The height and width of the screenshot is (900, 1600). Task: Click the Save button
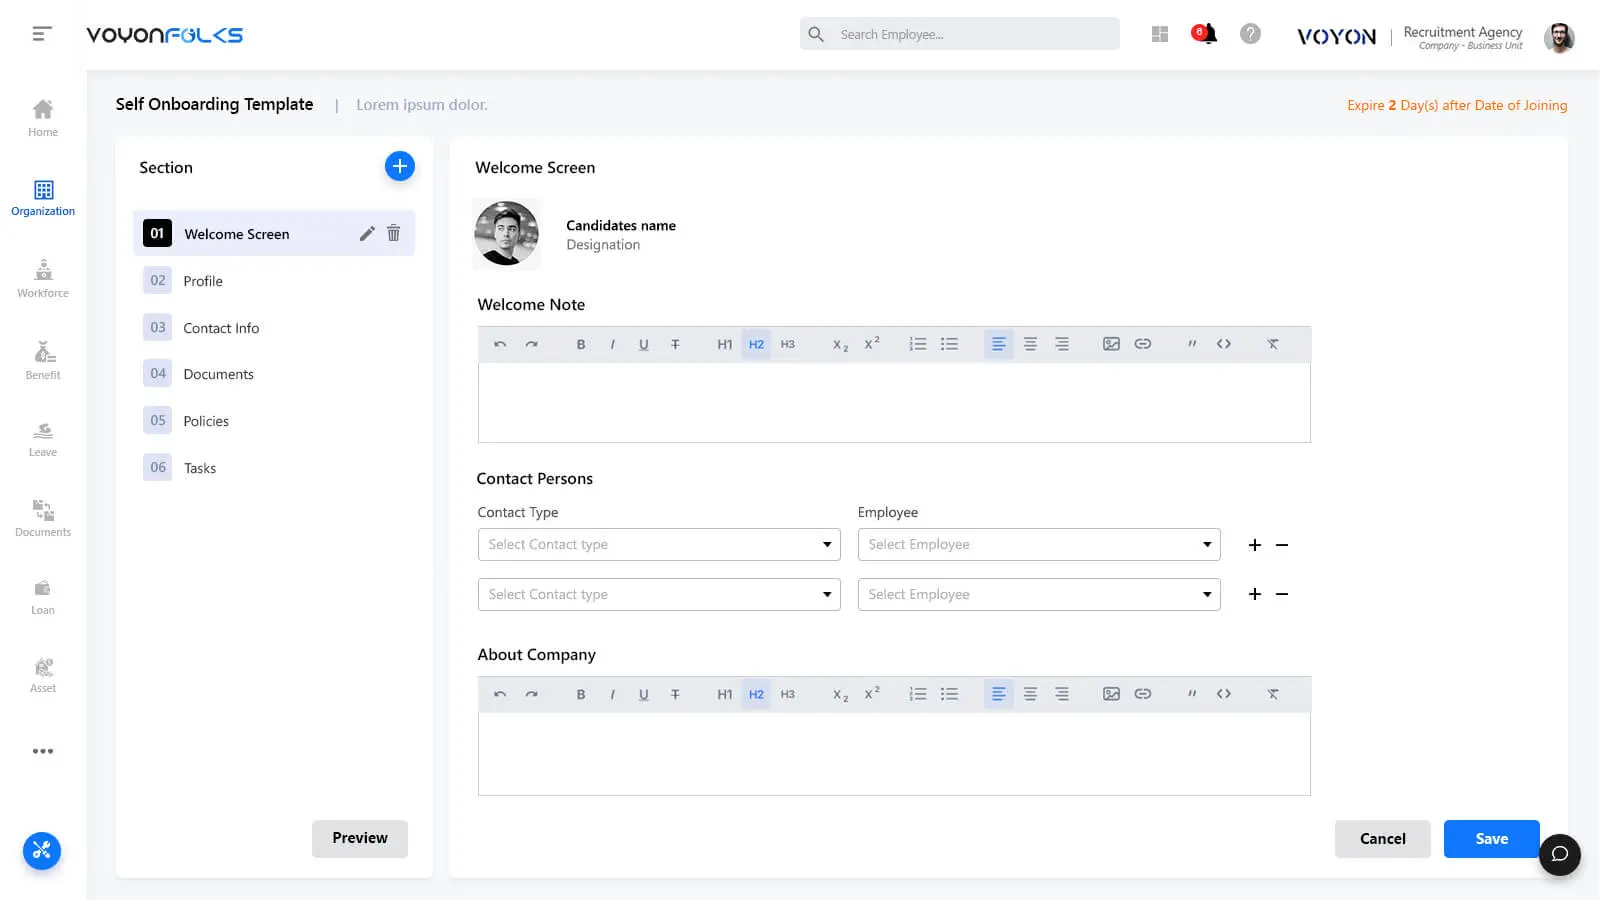1491,839
